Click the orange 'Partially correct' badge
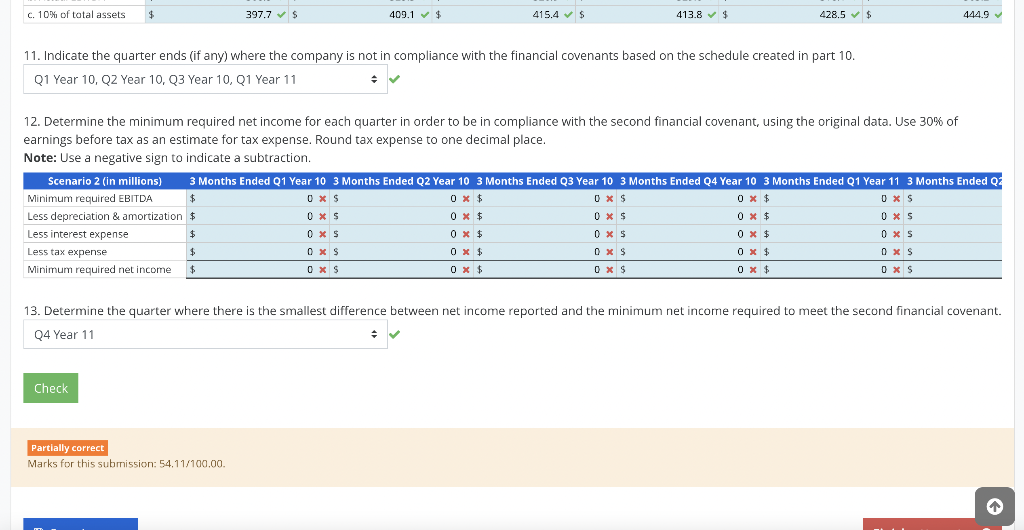The image size is (1024, 530). (67, 448)
